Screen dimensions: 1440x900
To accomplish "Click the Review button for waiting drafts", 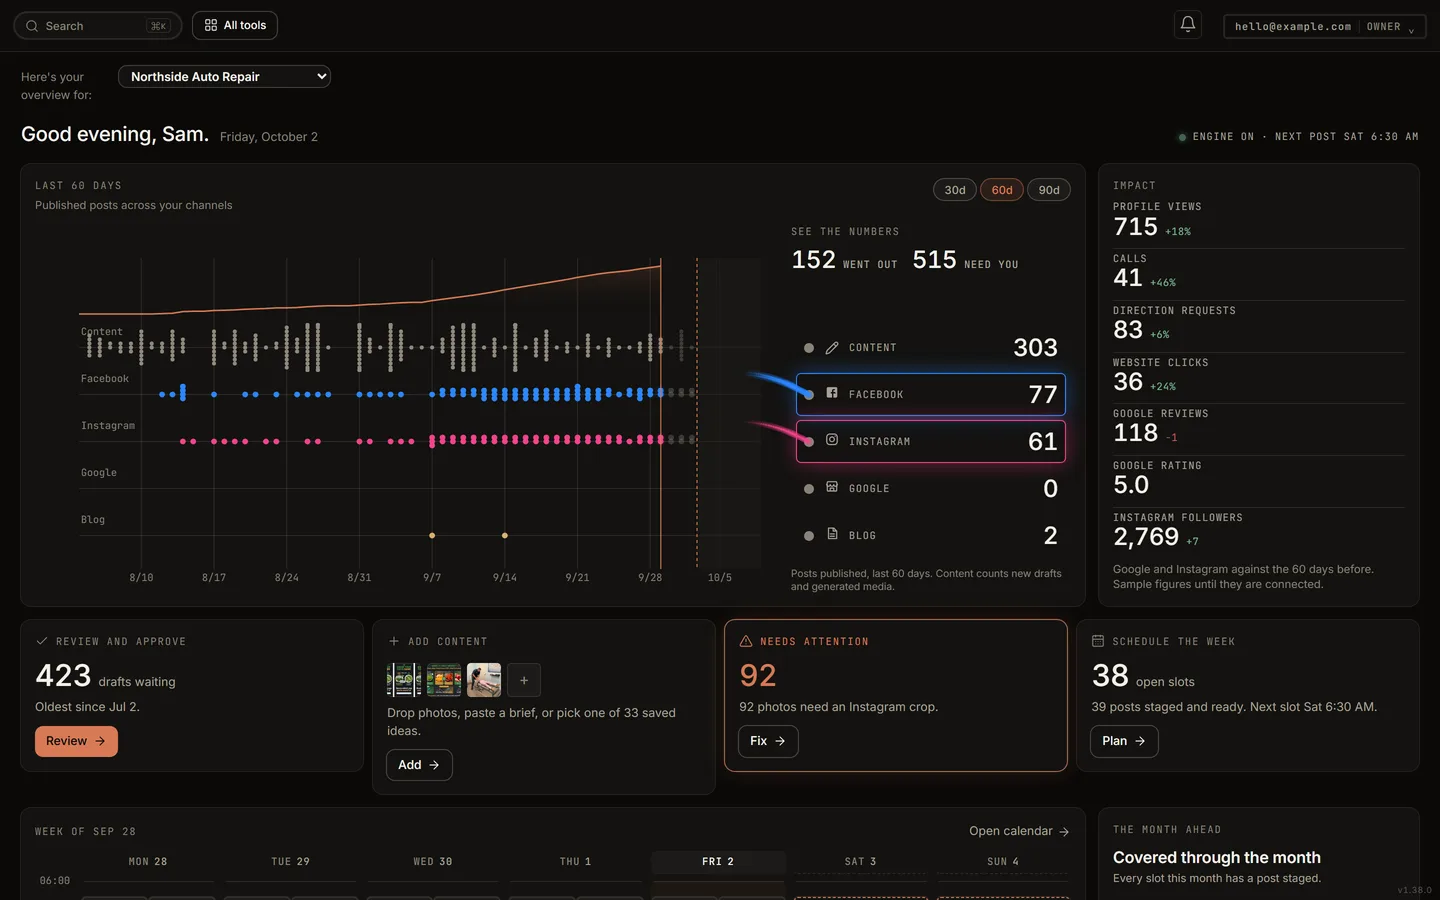I will pos(76,741).
